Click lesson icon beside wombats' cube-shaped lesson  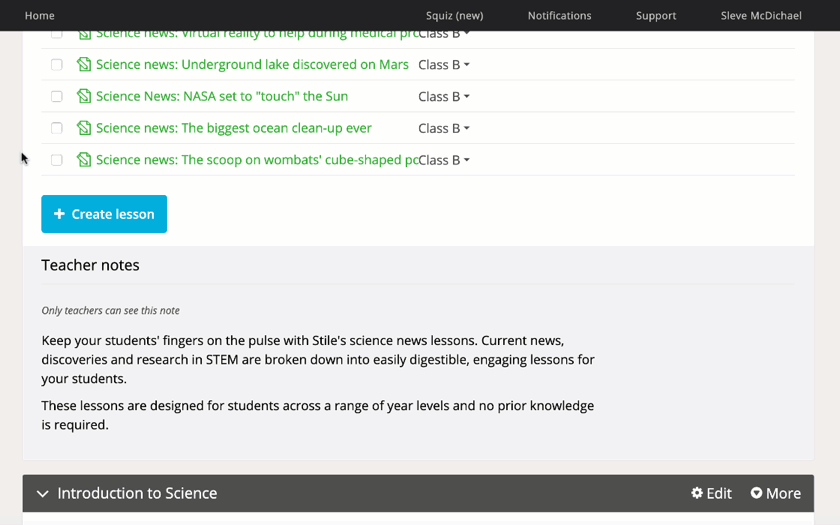pyautogui.click(x=84, y=160)
